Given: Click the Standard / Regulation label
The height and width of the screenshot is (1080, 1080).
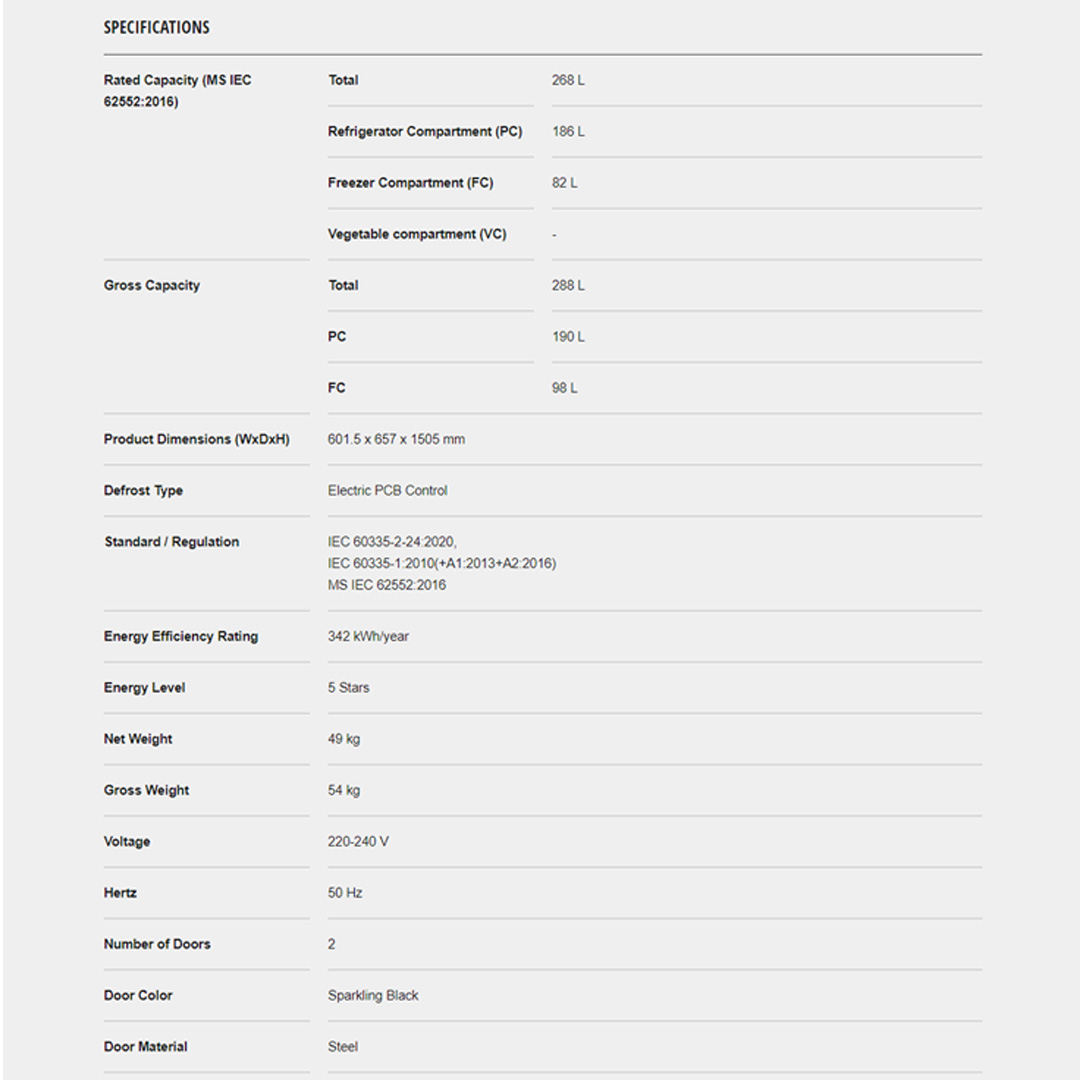Looking at the screenshot, I should (171, 542).
